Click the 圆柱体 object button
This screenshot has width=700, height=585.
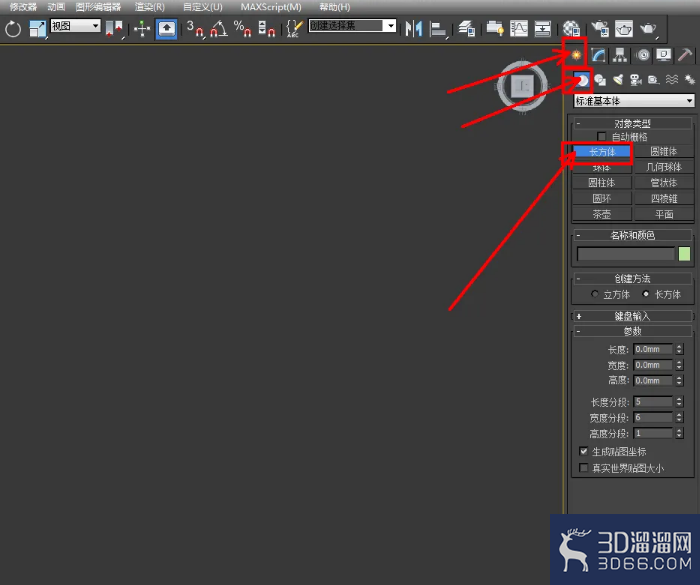pos(602,183)
